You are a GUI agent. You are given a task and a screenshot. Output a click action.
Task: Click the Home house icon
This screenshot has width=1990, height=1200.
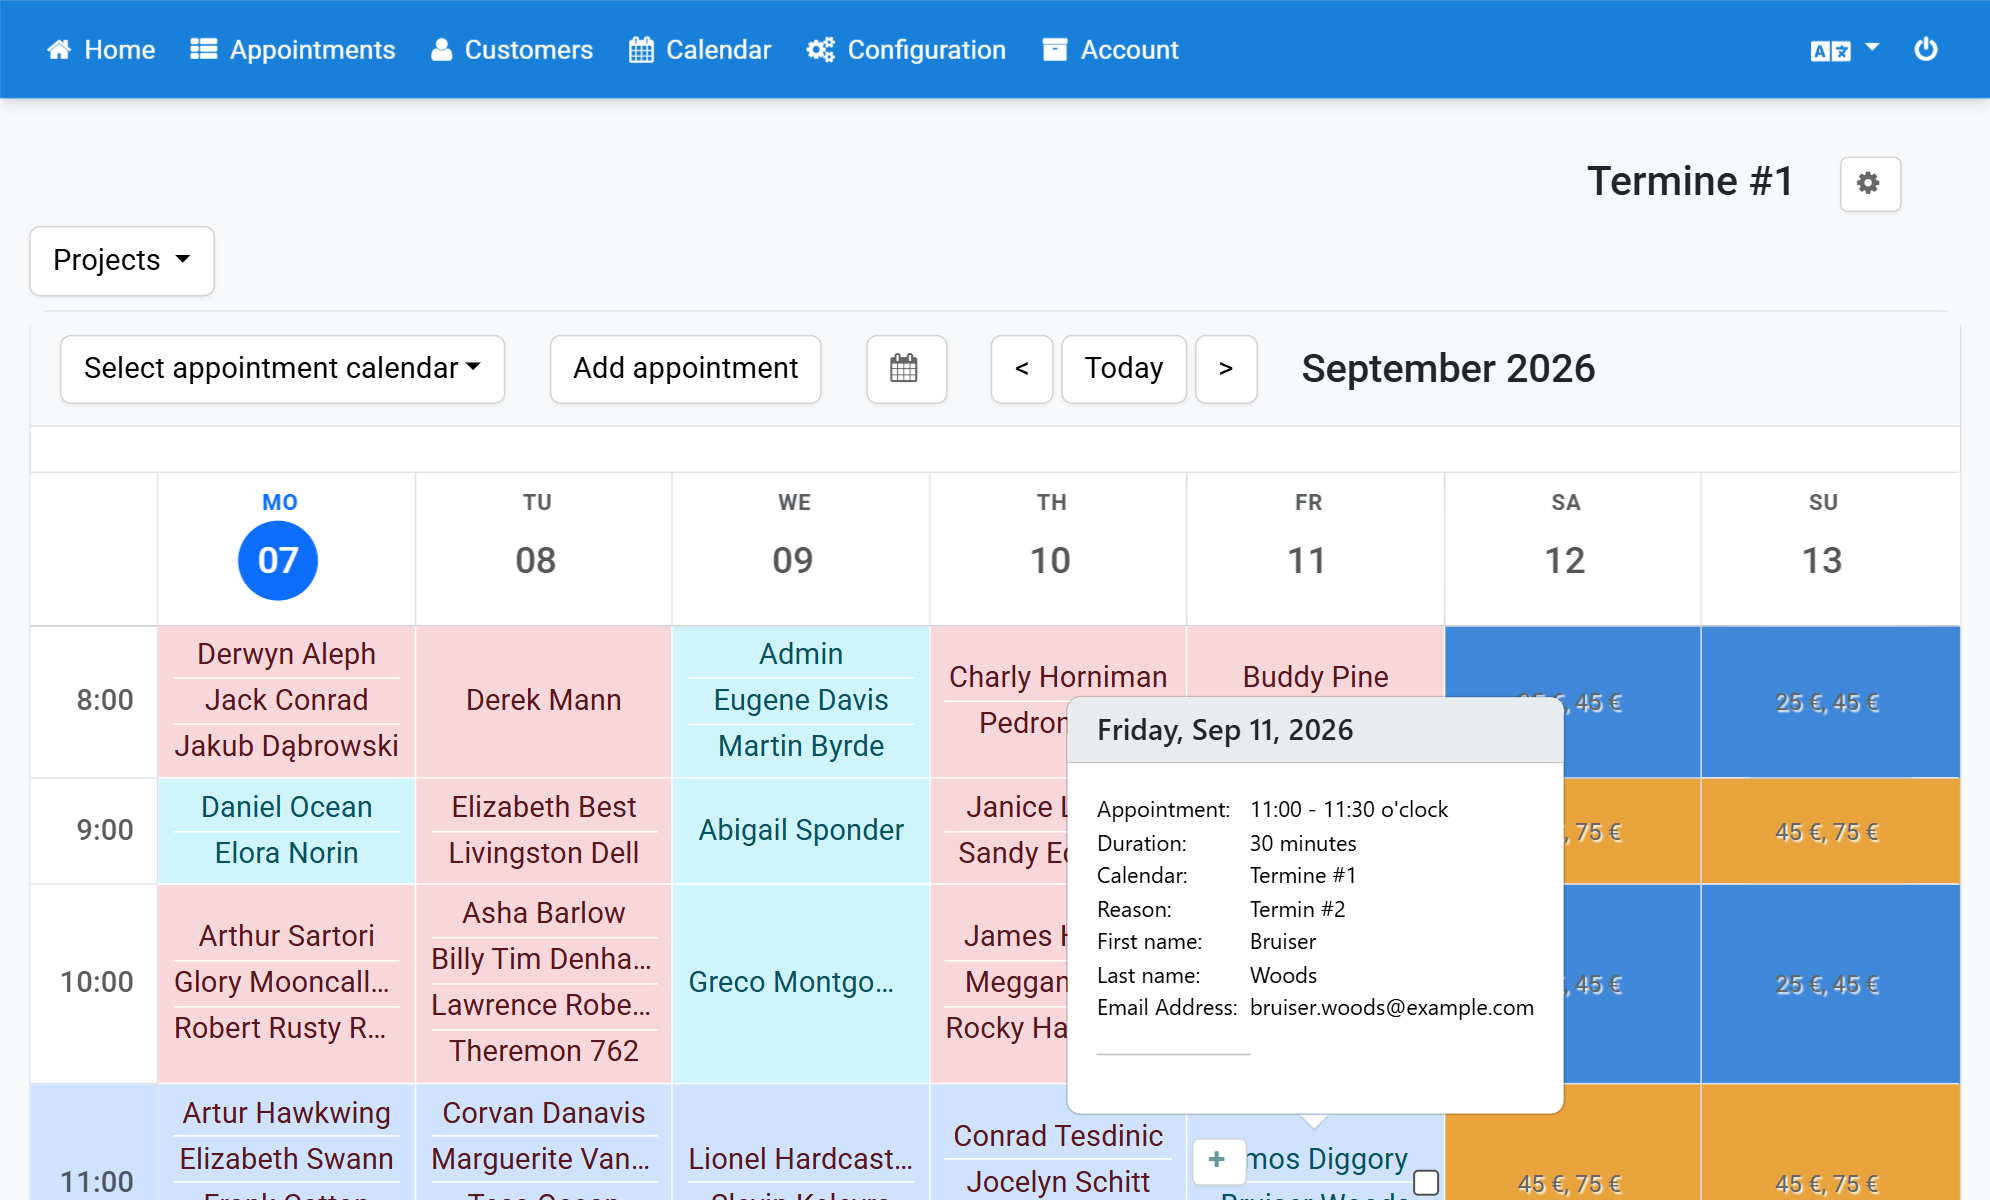[59, 50]
